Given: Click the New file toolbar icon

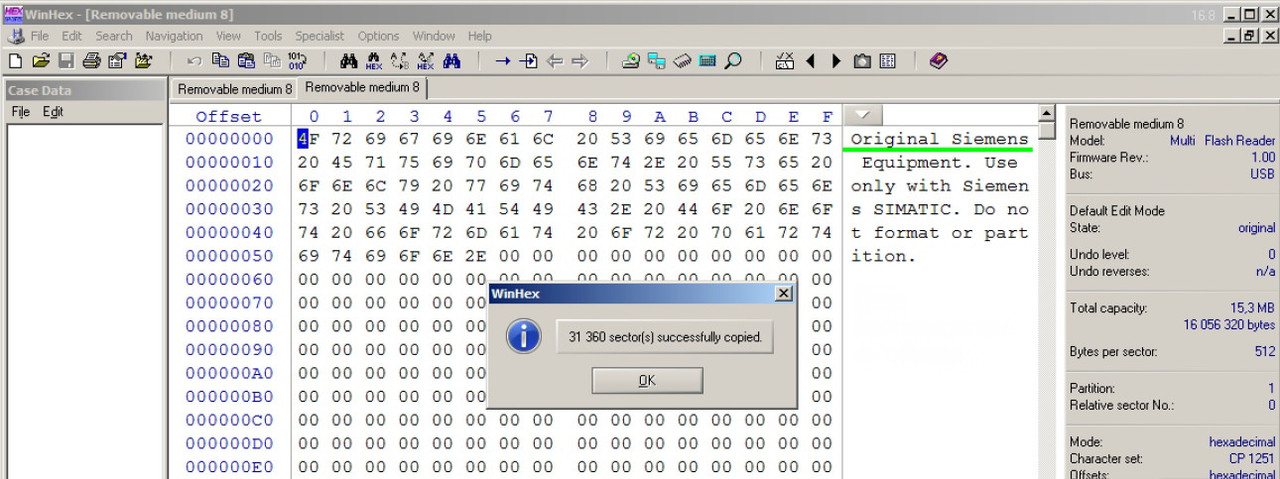Looking at the screenshot, I should [x=15, y=61].
